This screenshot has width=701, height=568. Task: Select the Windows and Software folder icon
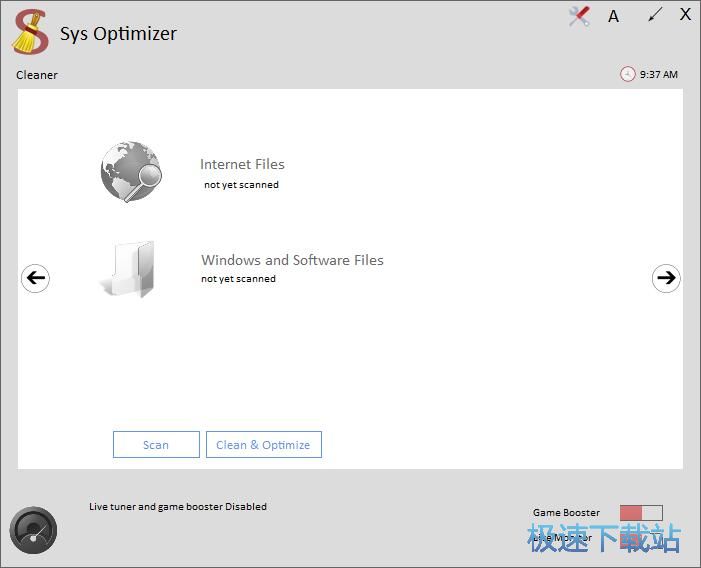tap(127, 269)
